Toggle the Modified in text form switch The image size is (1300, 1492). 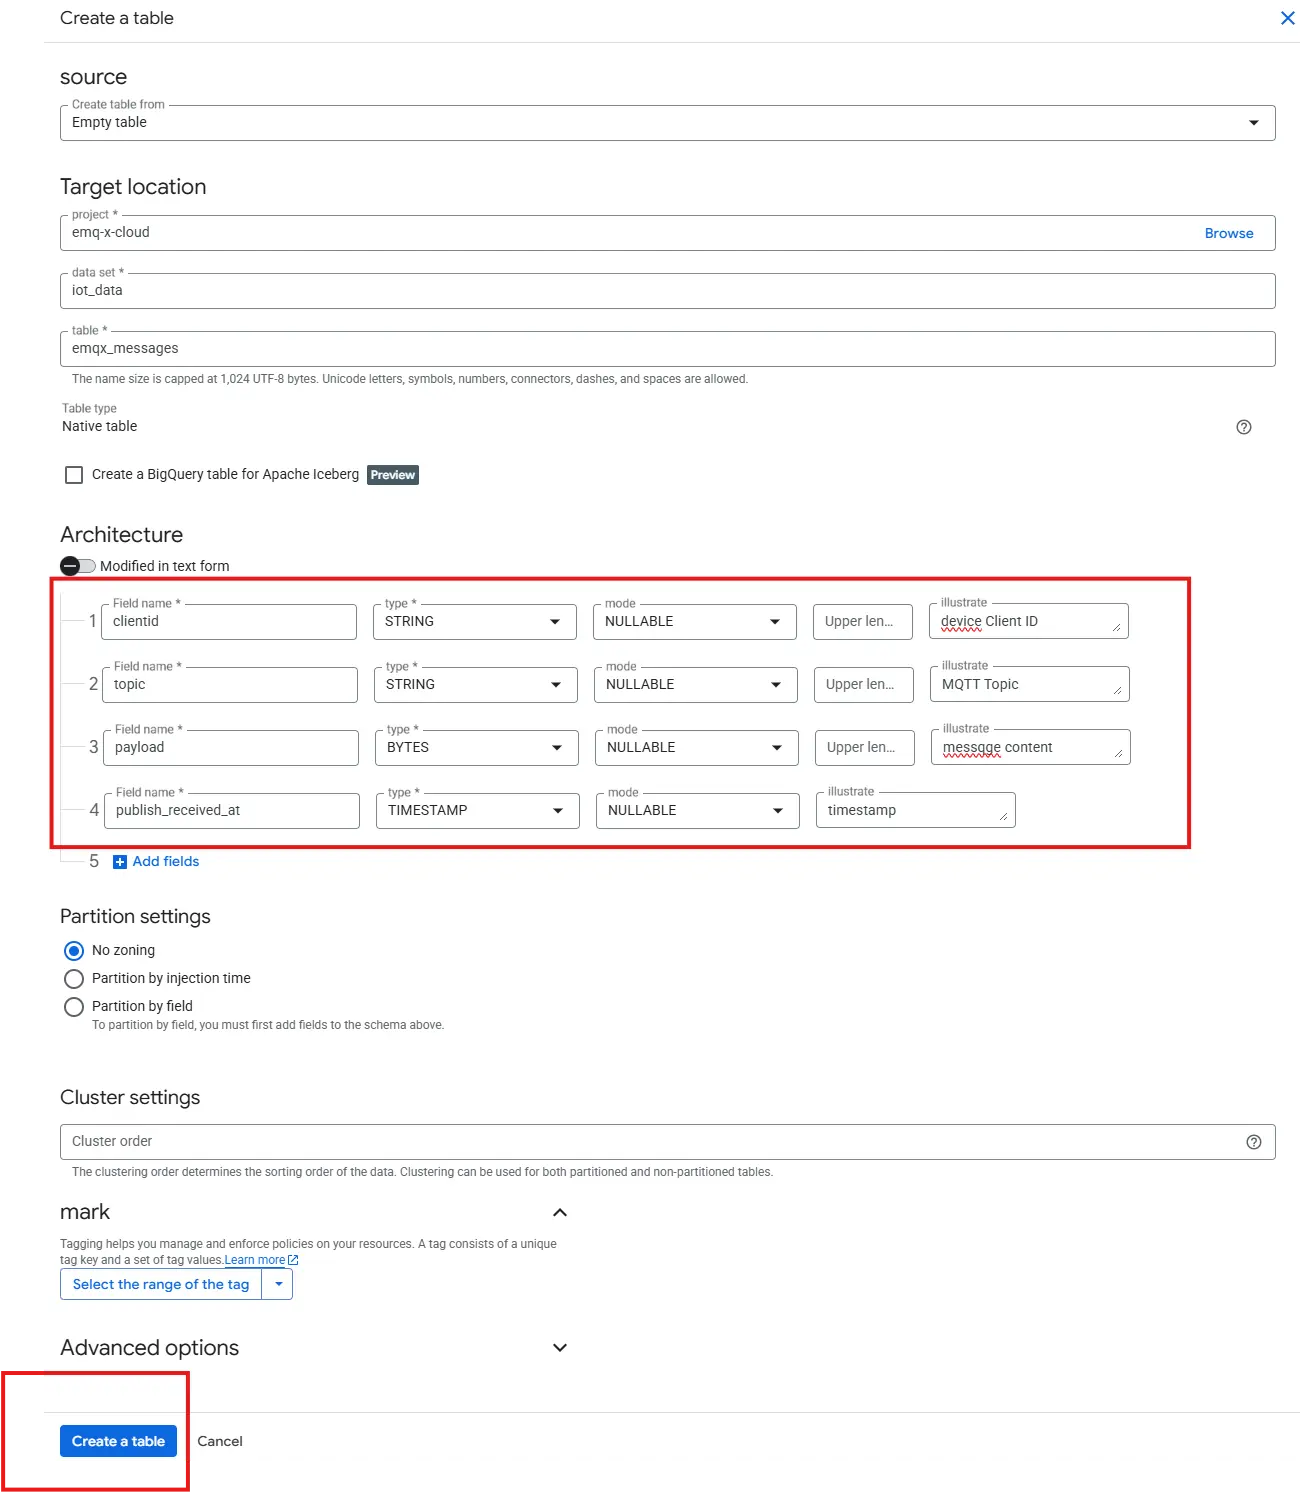pyautogui.click(x=78, y=566)
